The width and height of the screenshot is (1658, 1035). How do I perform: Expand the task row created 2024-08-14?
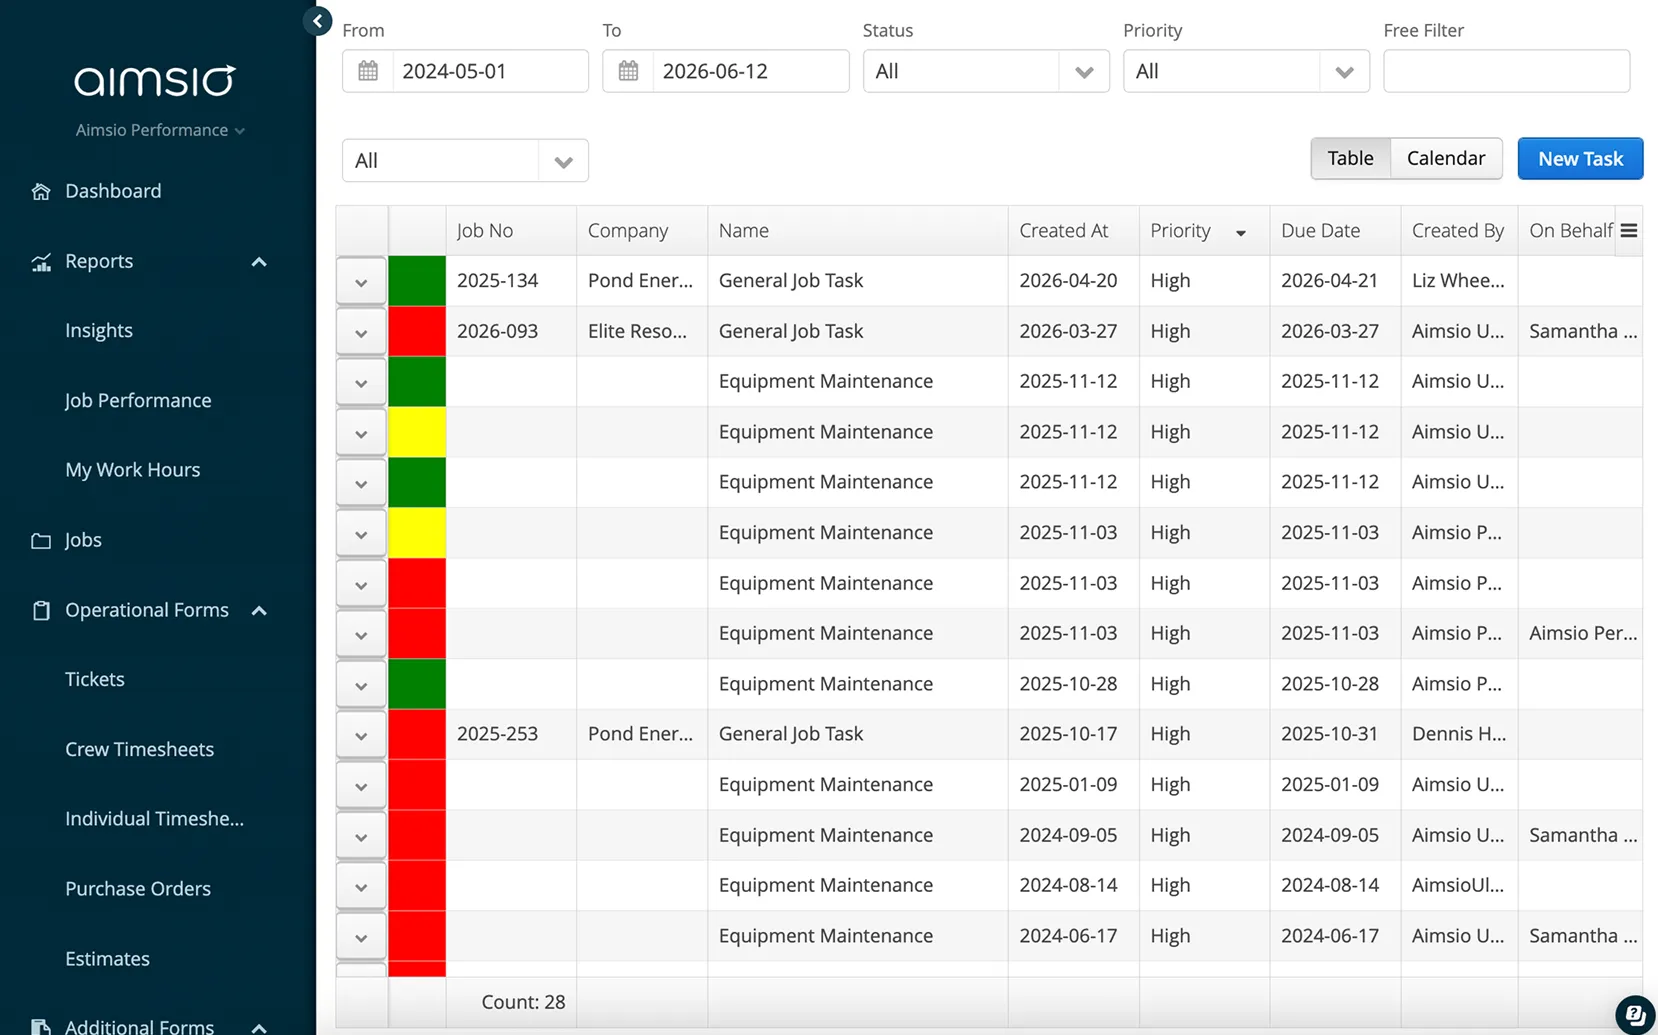point(361,886)
